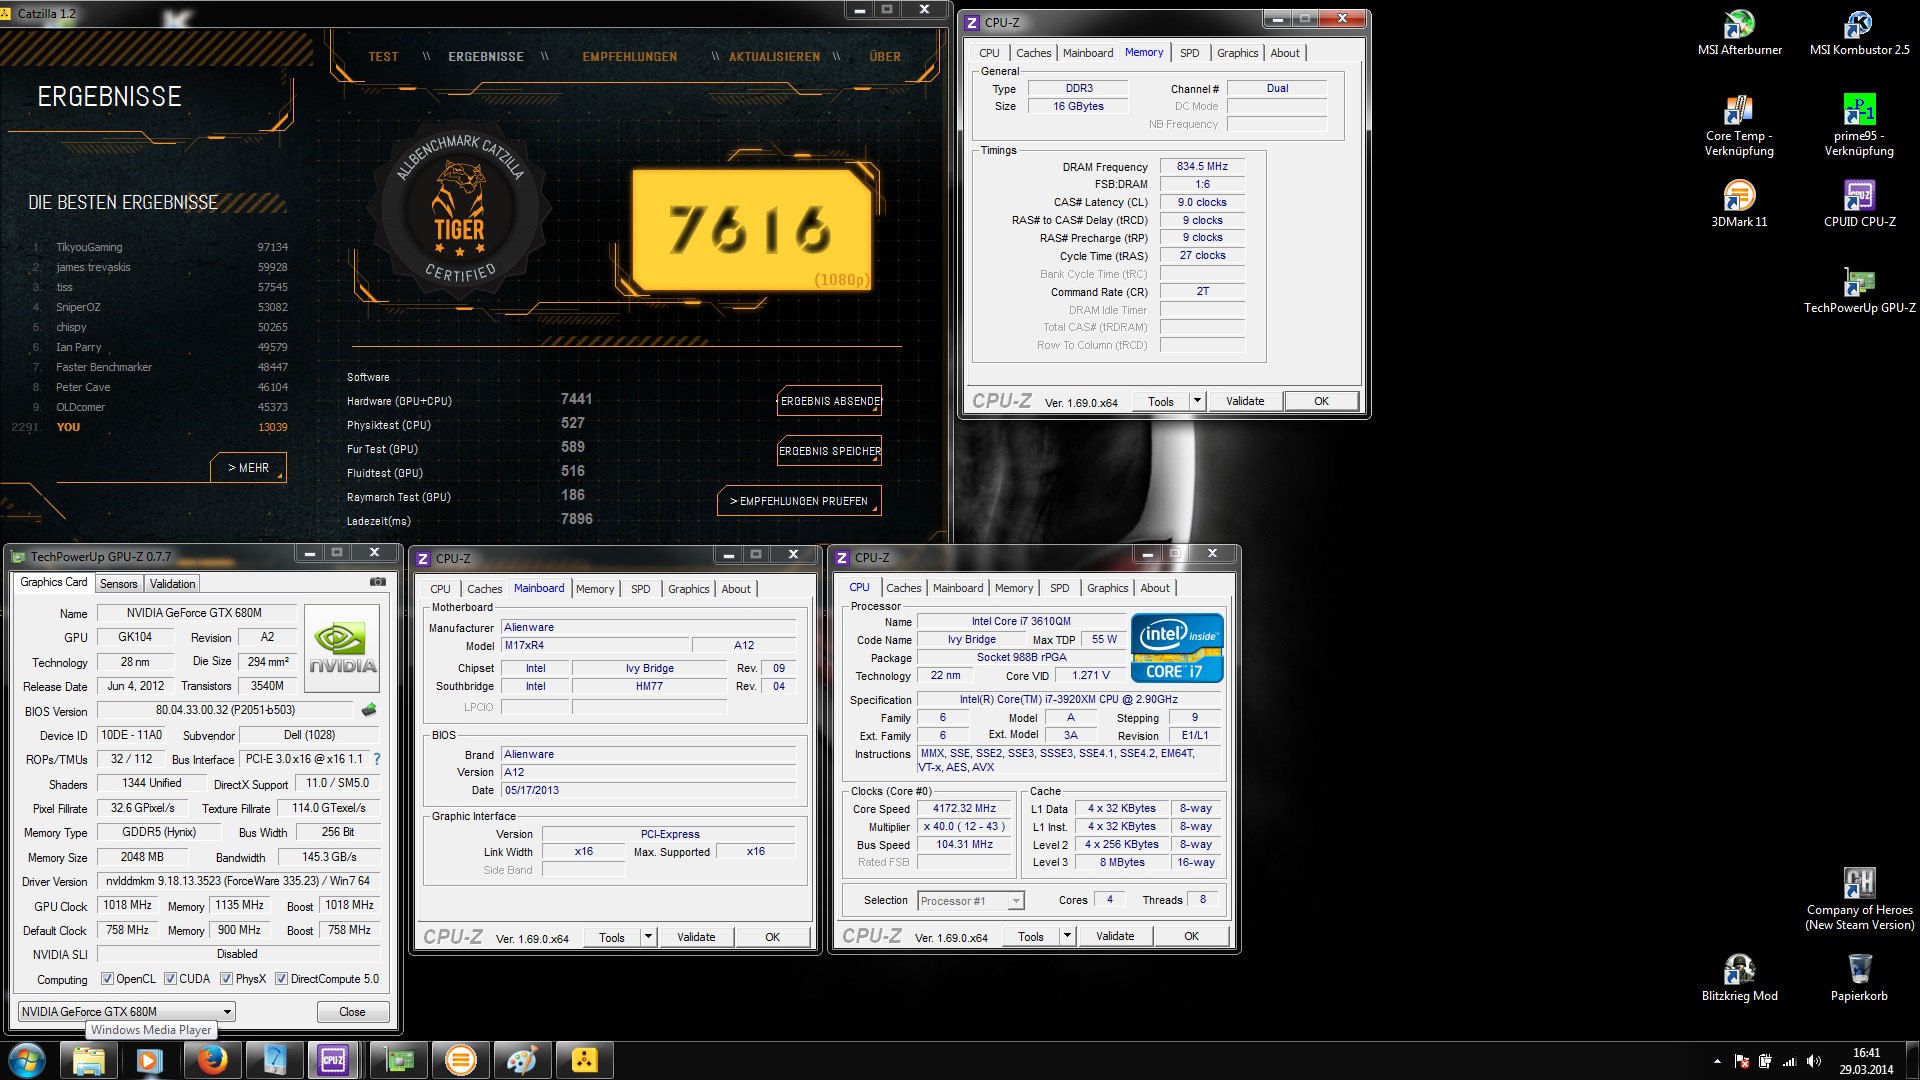Expand Tools arrow in CPU-Z Memory window
The image size is (1920, 1080).
[1196, 401]
